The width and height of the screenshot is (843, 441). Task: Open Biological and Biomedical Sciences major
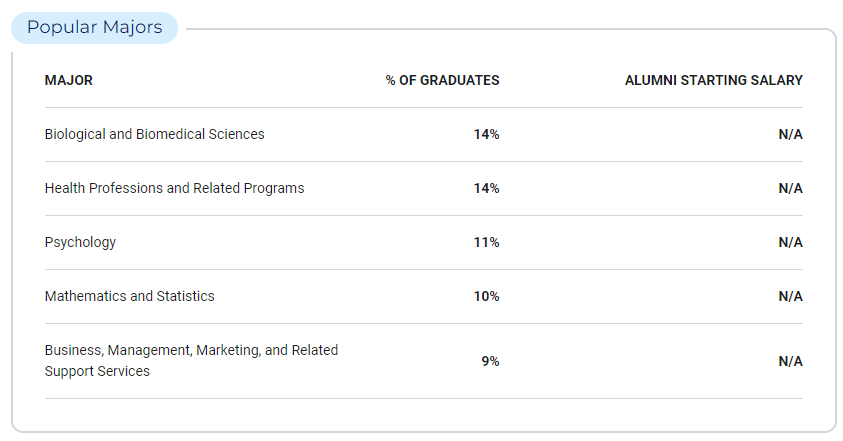point(154,134)
